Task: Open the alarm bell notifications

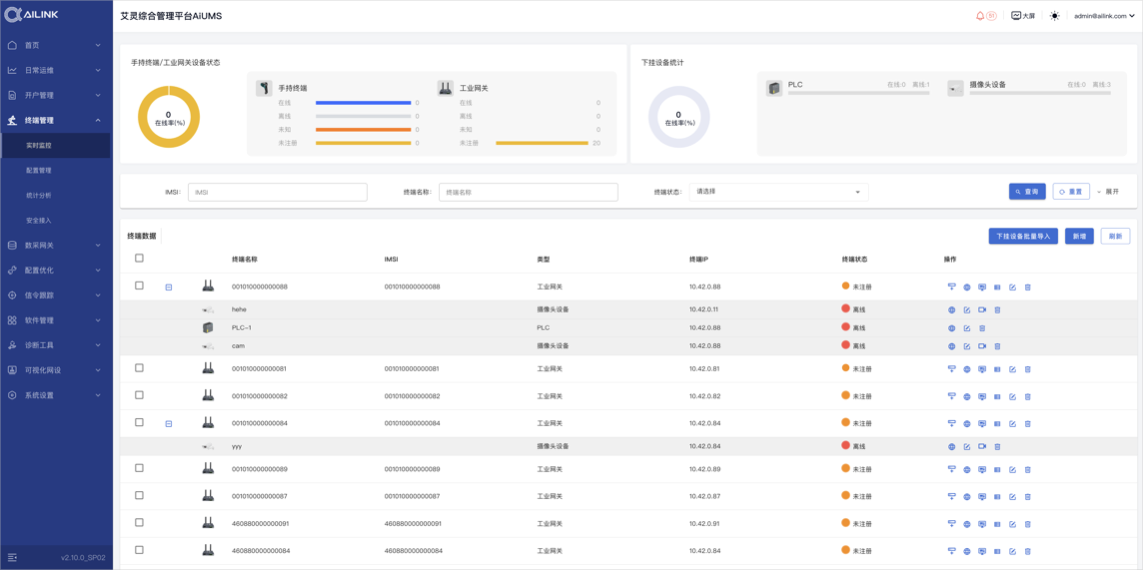Action: tap(979, 16)
